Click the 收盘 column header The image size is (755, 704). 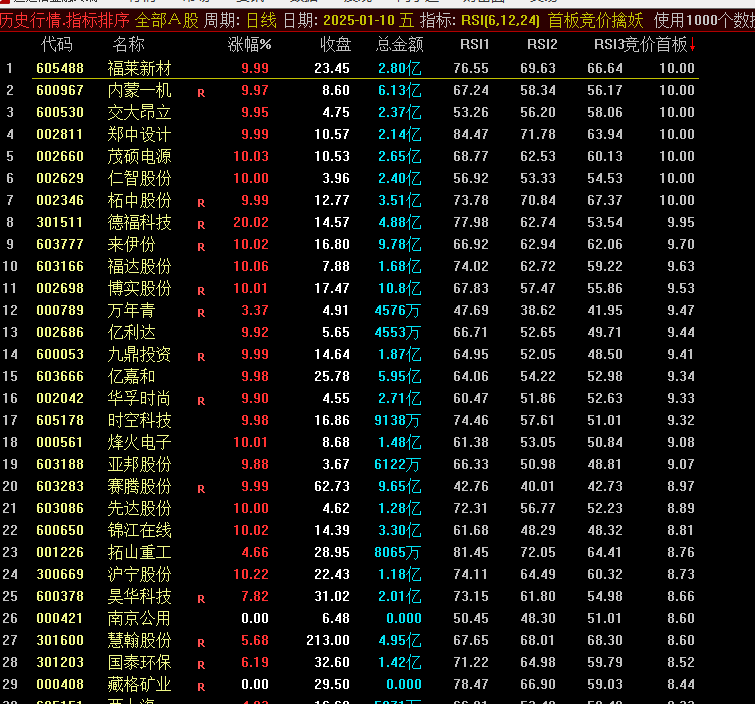335,44
